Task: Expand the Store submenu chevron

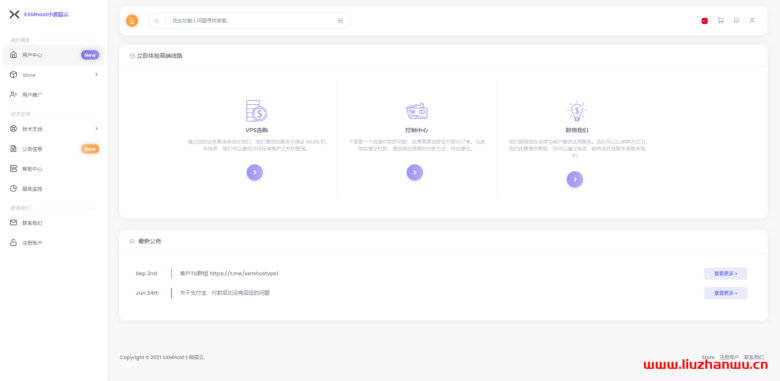Action: click(97, 75)
